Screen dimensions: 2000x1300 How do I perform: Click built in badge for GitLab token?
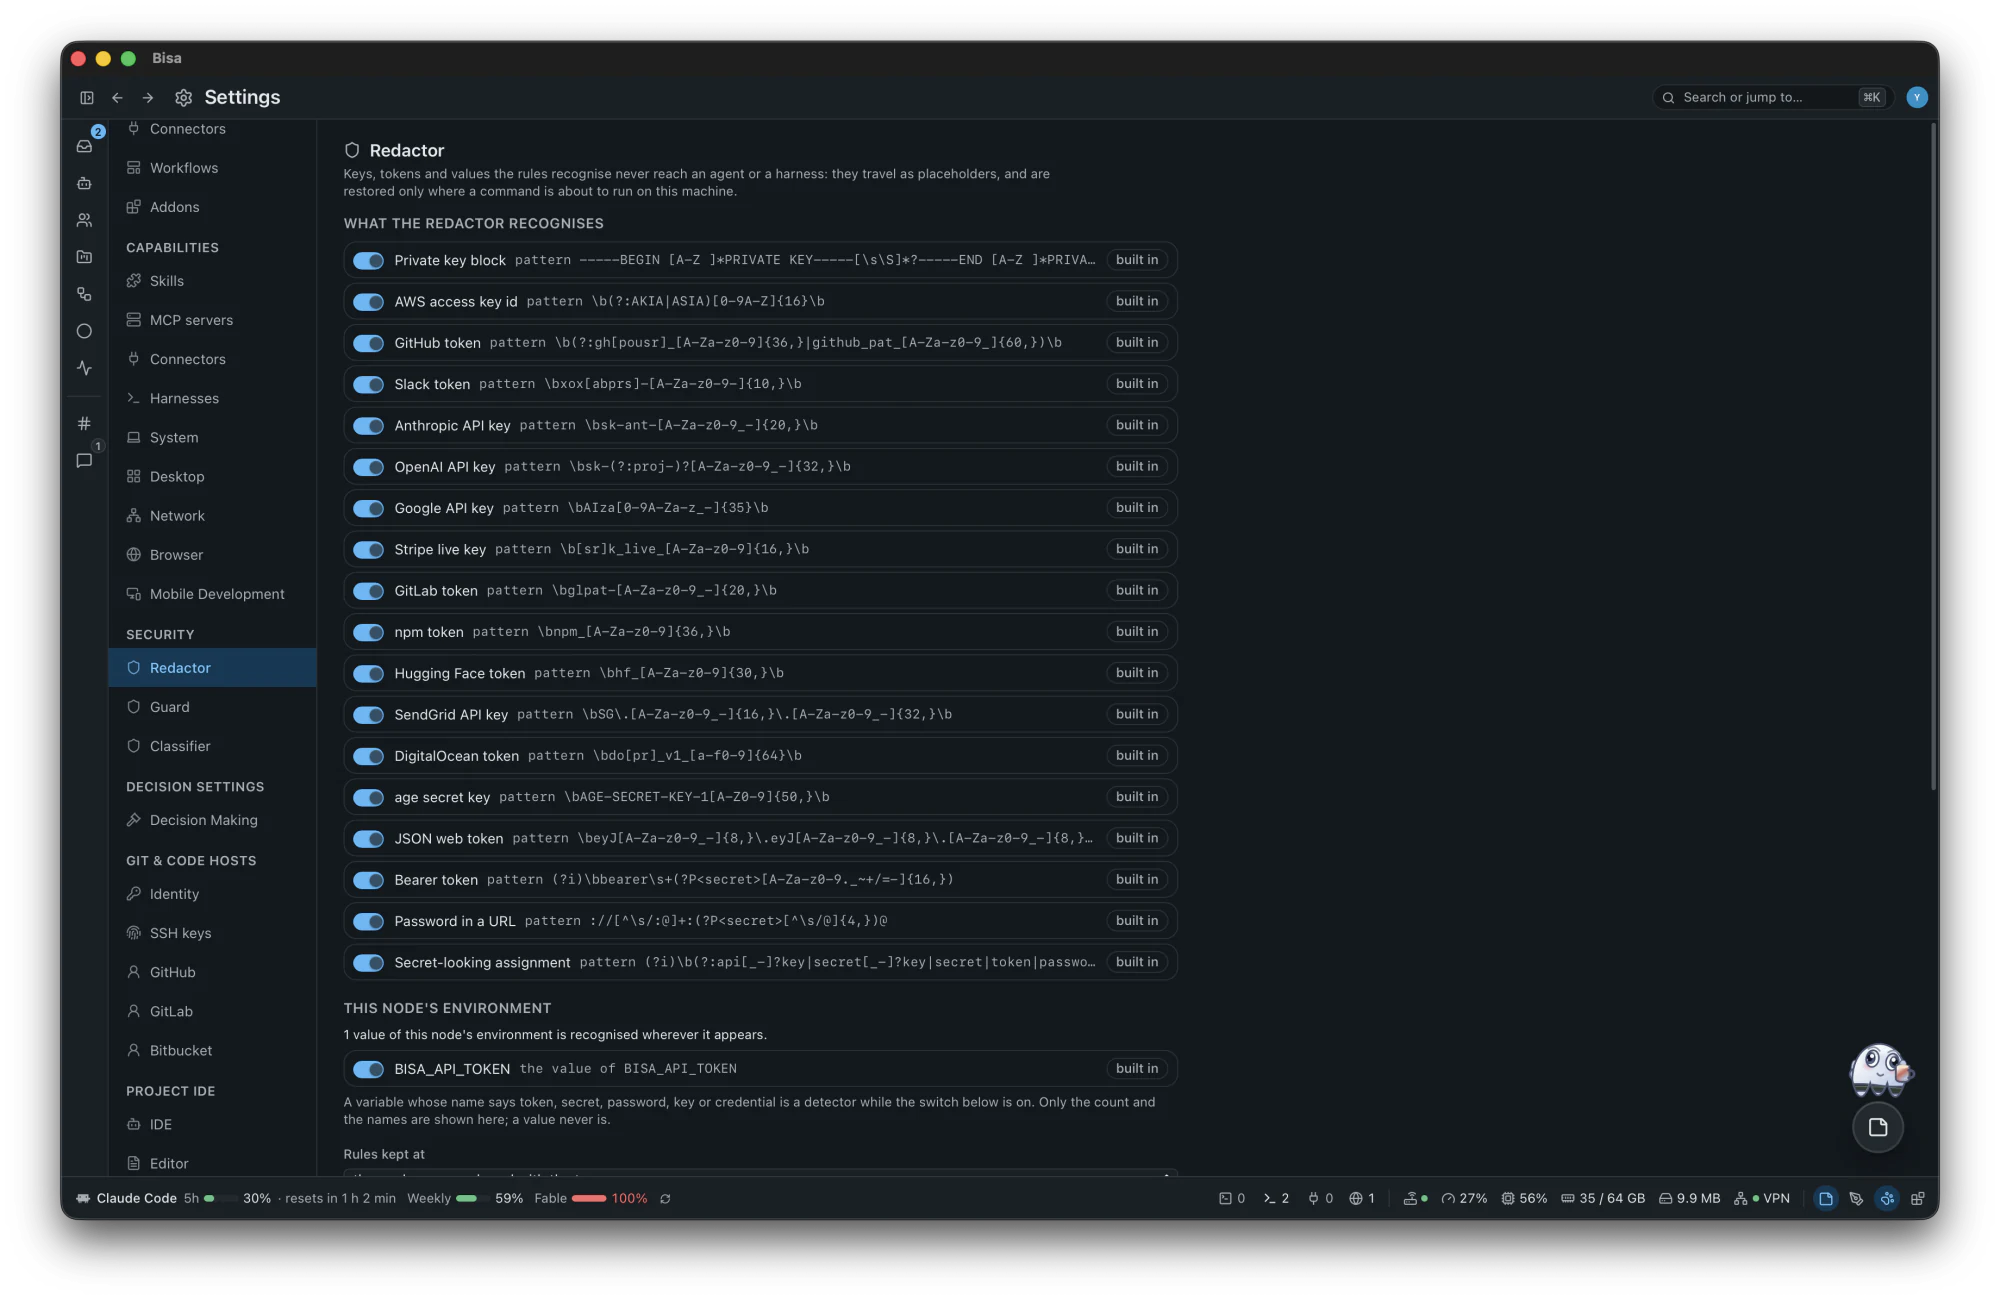click(1137, 591)
